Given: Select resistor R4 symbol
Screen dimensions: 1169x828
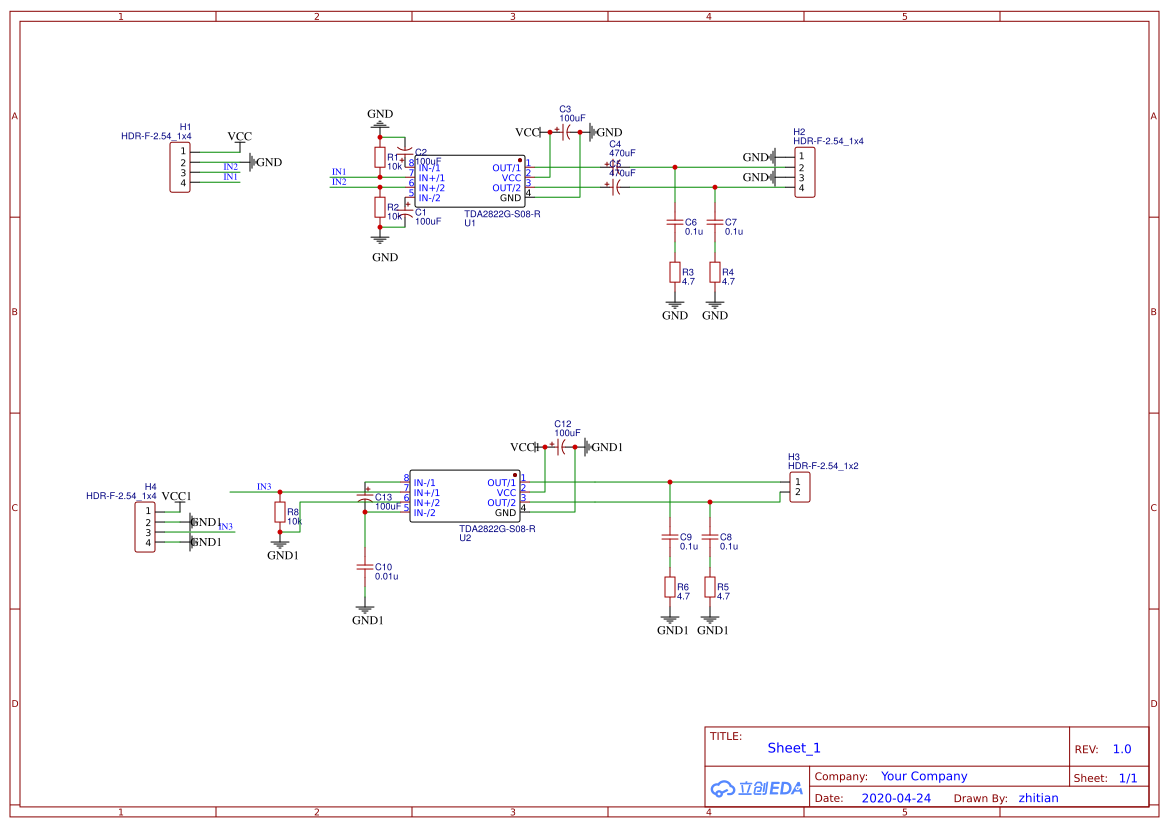Looking at the screenshot, I should coord(715,272).
